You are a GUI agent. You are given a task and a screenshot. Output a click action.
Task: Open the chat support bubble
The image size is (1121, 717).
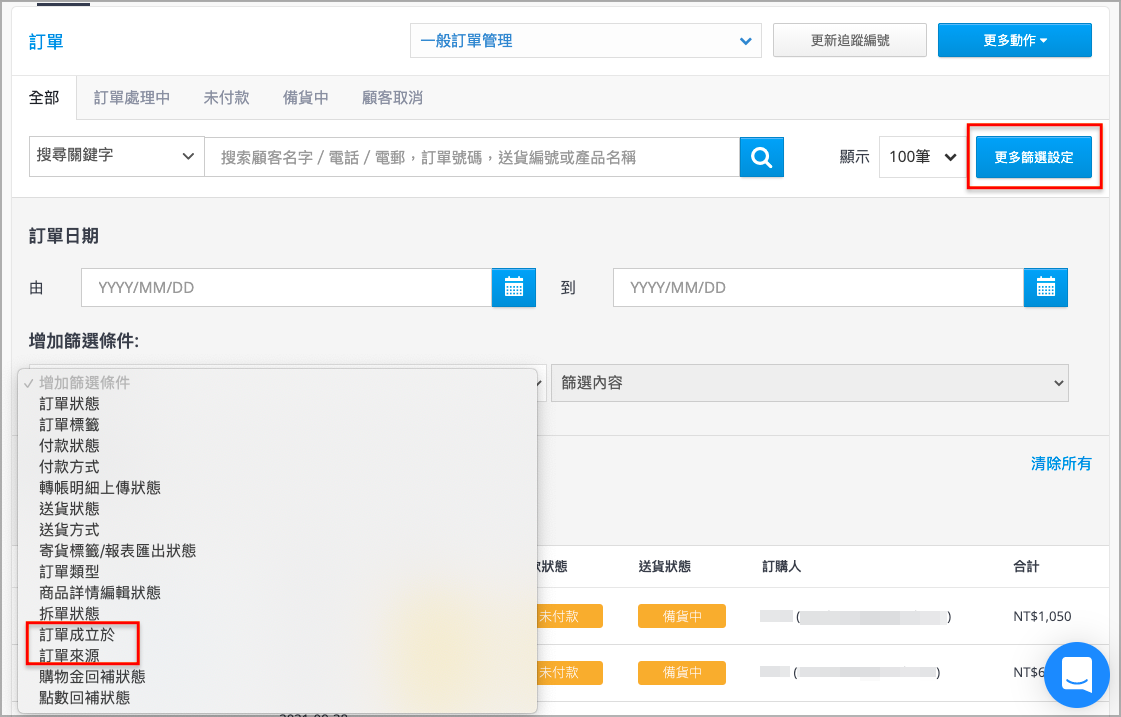1077,674
